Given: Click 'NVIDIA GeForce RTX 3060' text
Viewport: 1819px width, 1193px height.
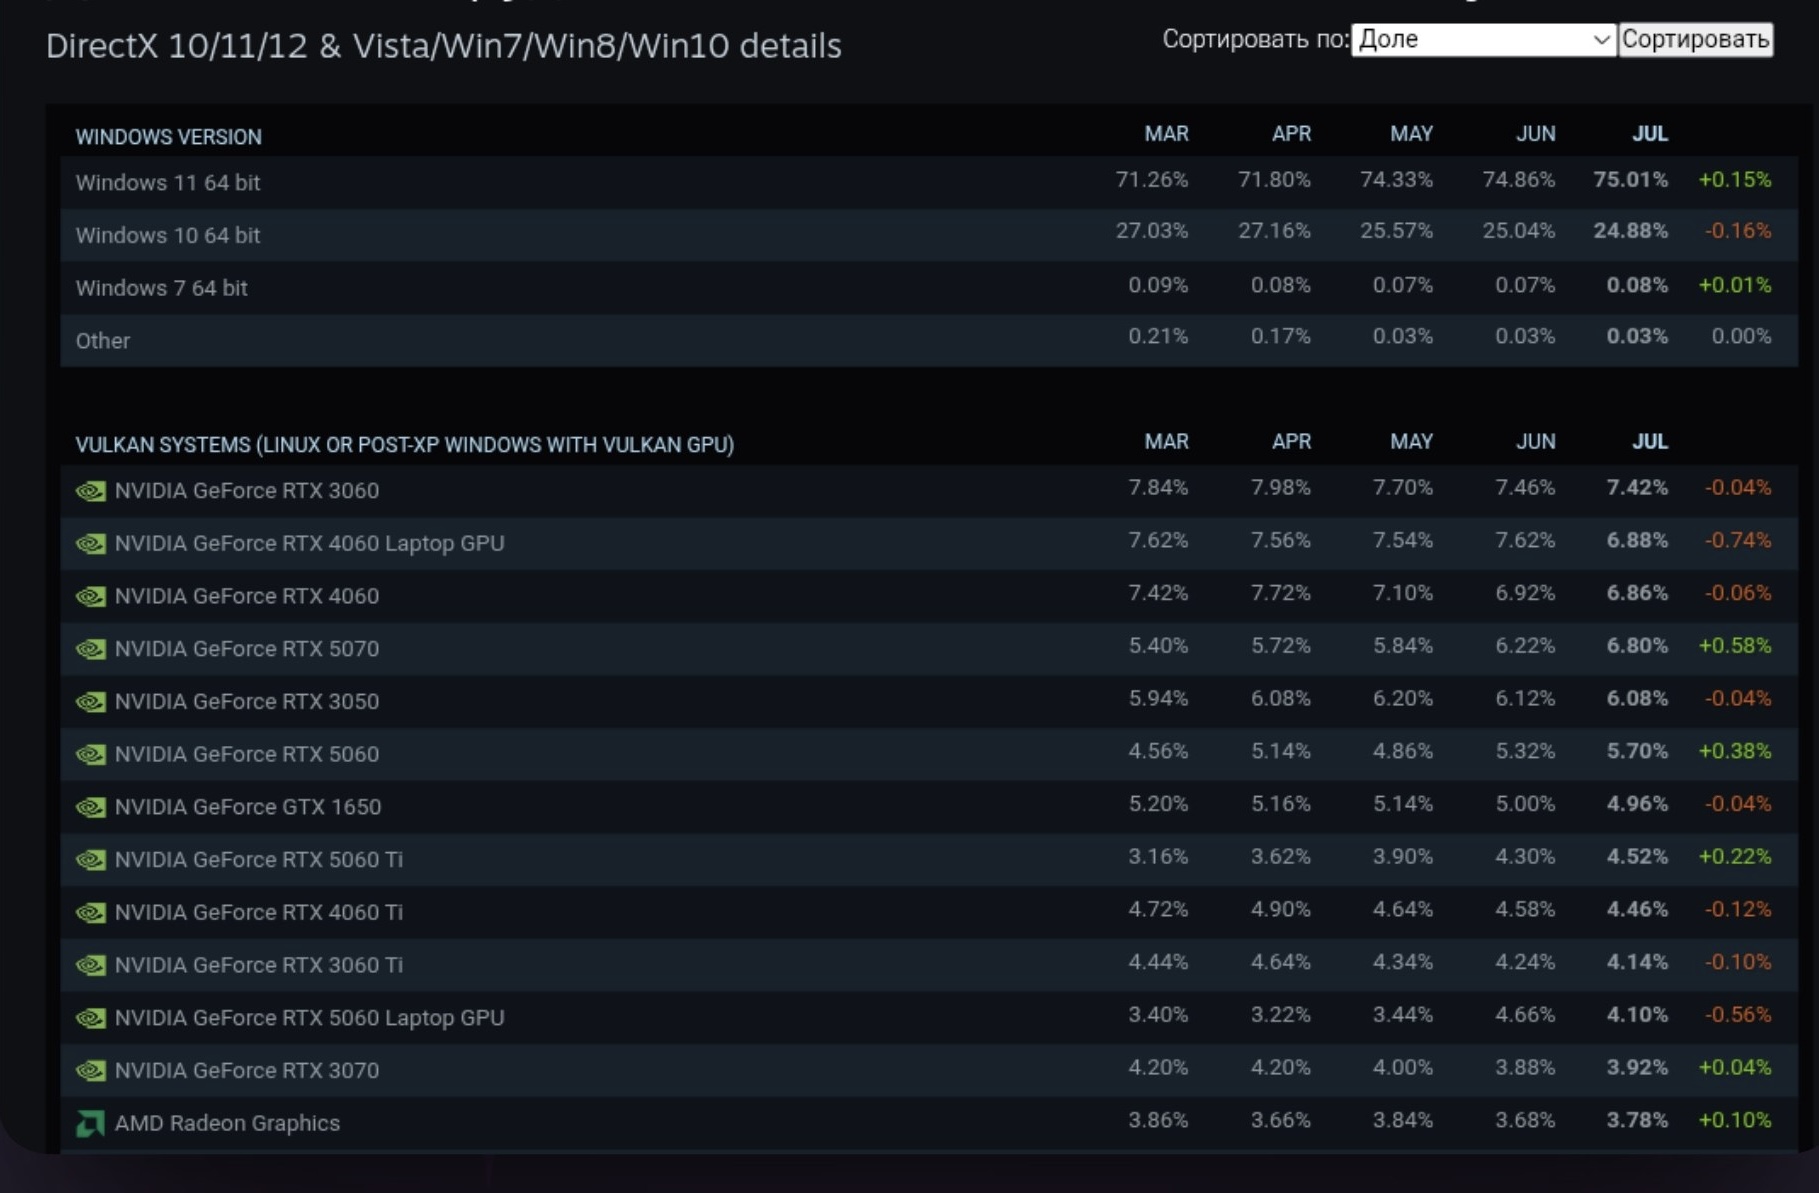Looking at the screenshot, I should (x=247, y=491).
